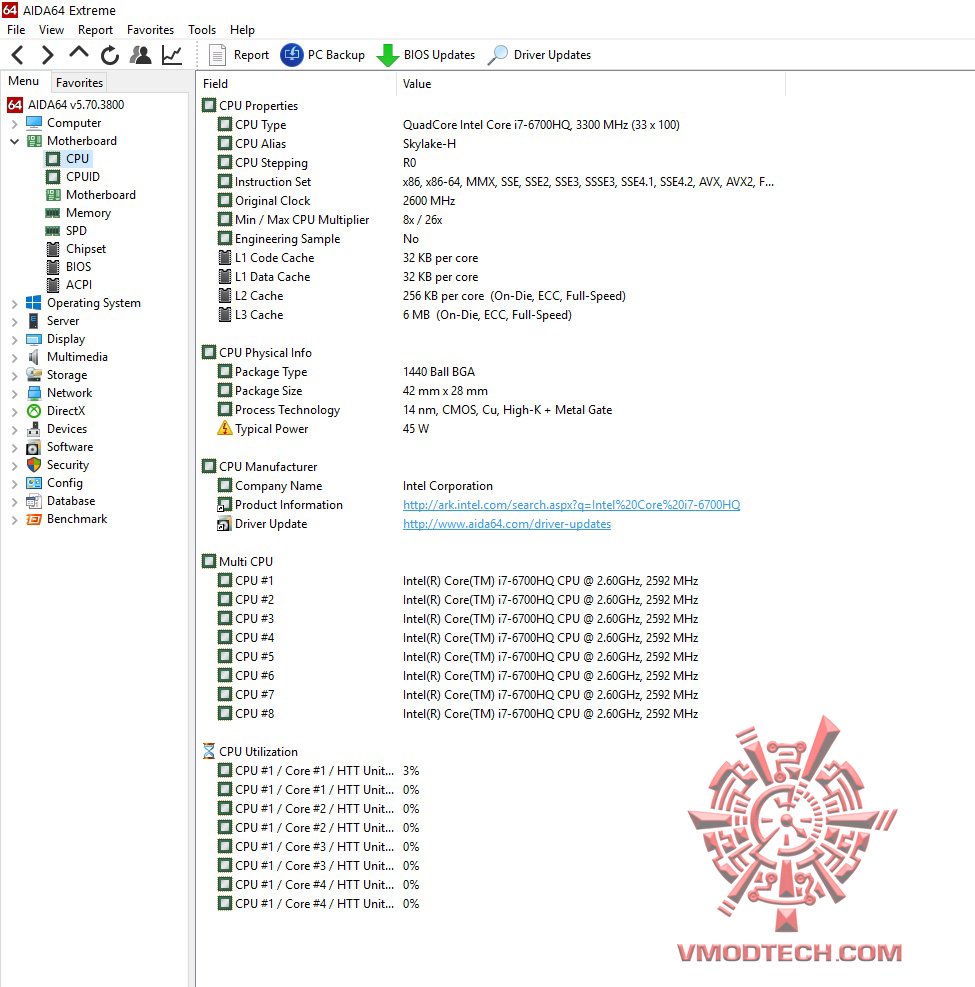The height and width of the screenshot is (987, 975).
Task: Open the aida64.com driver-updates link
Action: tap(507, 524)
